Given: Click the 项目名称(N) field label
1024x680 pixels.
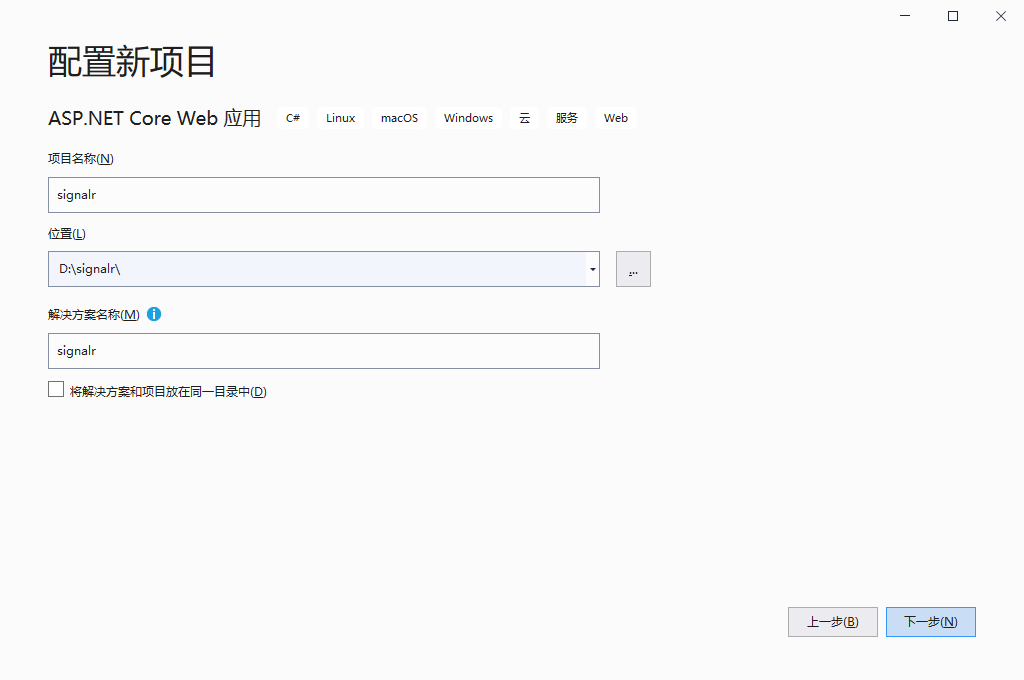Looking at the screenshot, I should point(80,158).
